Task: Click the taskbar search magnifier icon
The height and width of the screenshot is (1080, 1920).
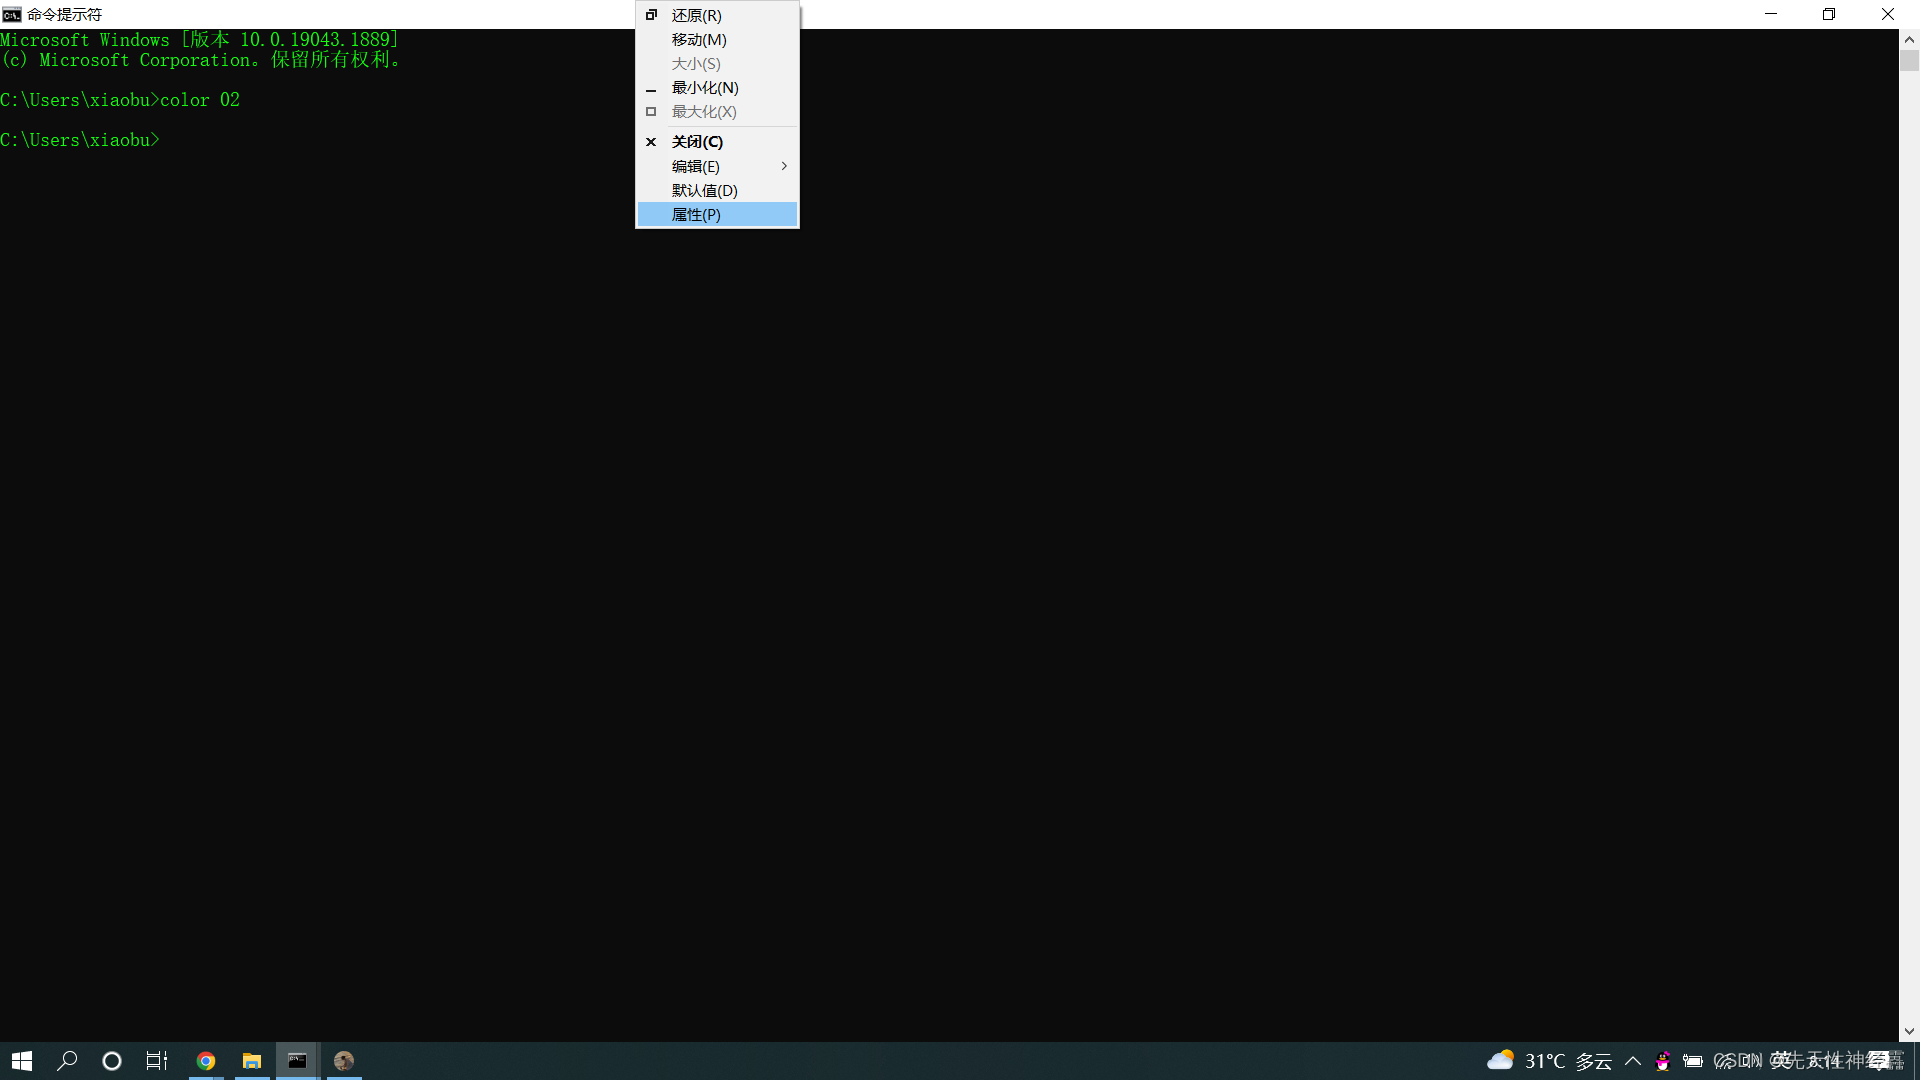Action: [x=67, y=1061]
